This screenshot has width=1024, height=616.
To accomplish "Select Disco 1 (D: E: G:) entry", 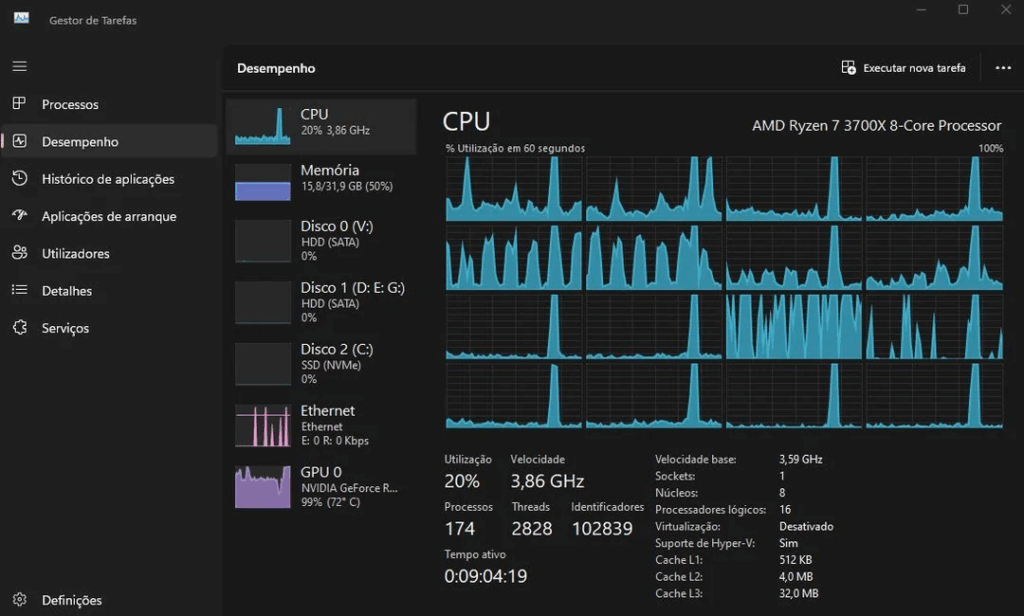I will click(x=321, y=302).
